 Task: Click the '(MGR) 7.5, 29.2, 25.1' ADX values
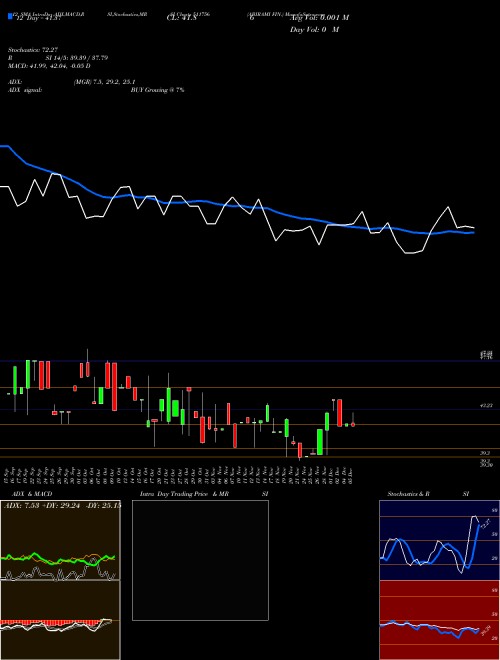point(104,82)
